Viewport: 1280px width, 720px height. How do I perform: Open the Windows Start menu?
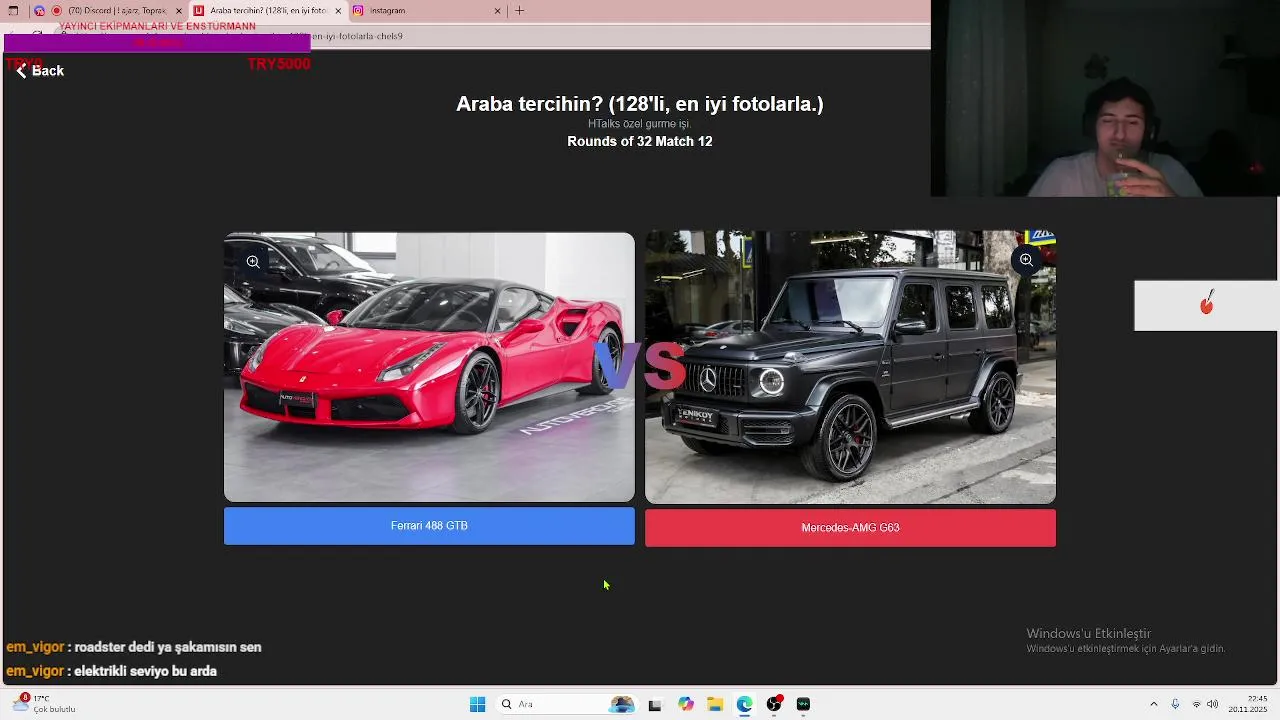click(477, 705)
